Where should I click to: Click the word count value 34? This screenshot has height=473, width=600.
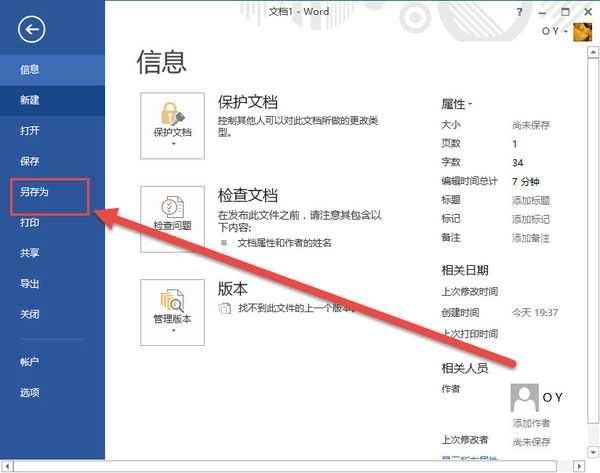coord(517,163)
